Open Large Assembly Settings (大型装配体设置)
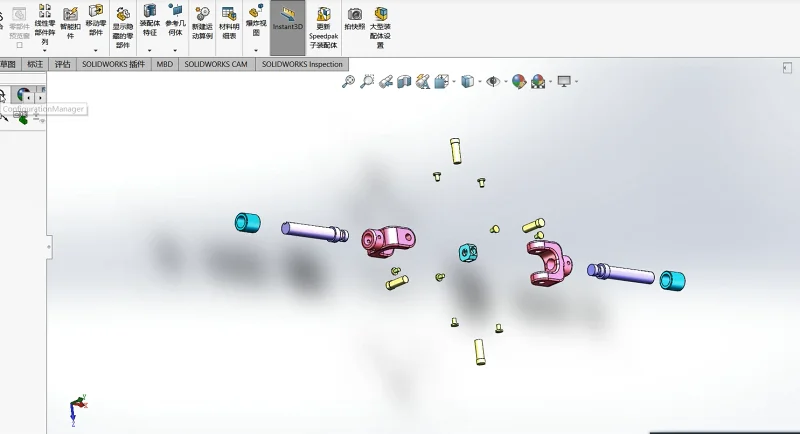800x434 pixels. tap(380, 28)
